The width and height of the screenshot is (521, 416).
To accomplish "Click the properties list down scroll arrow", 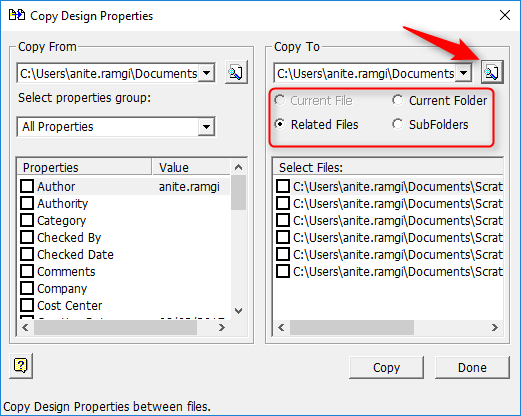I will pyautogui.click(x=239, y=311).
